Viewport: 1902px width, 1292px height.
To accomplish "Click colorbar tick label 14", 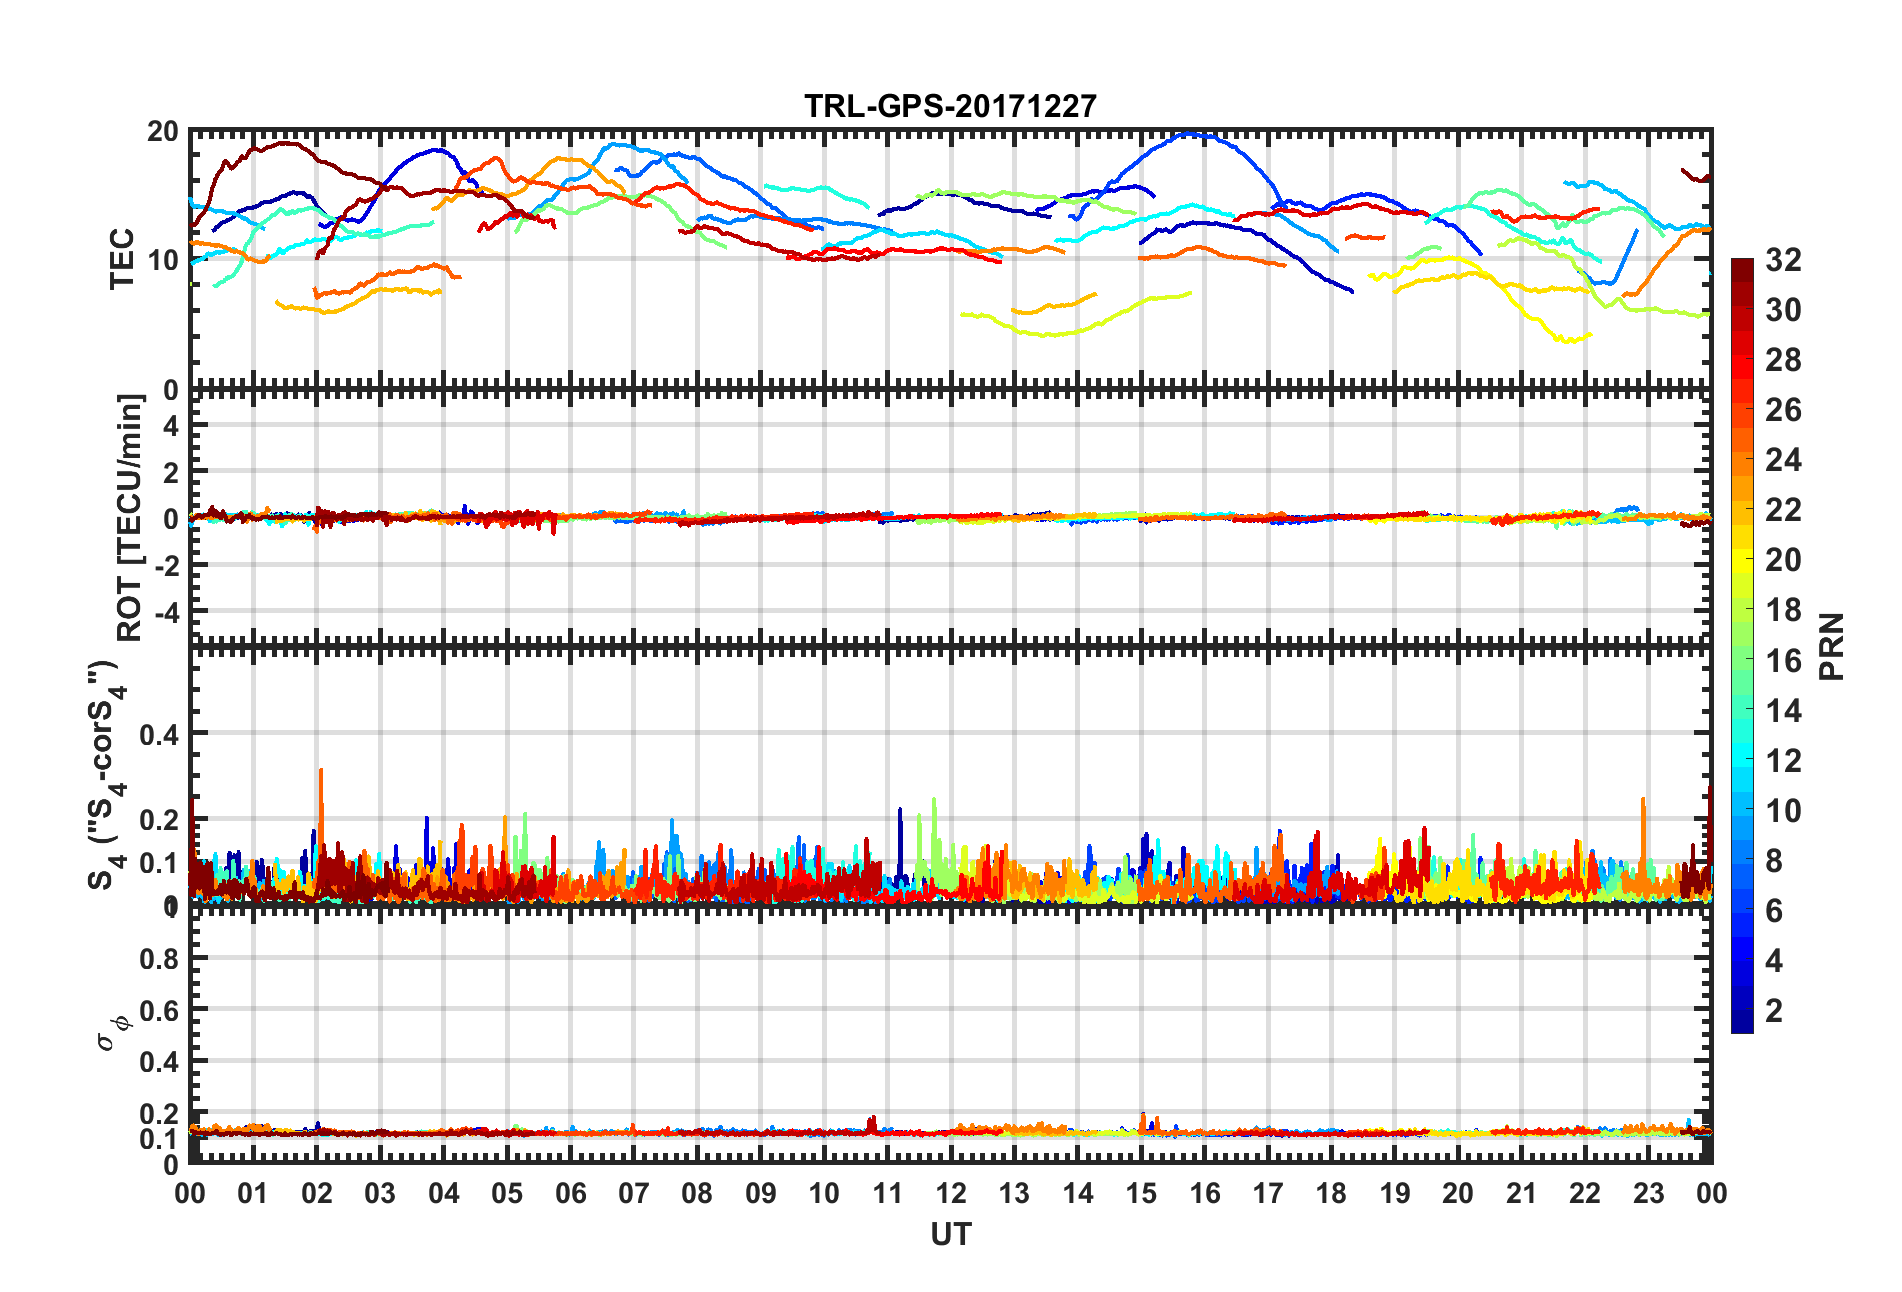I will point(1783,711).
